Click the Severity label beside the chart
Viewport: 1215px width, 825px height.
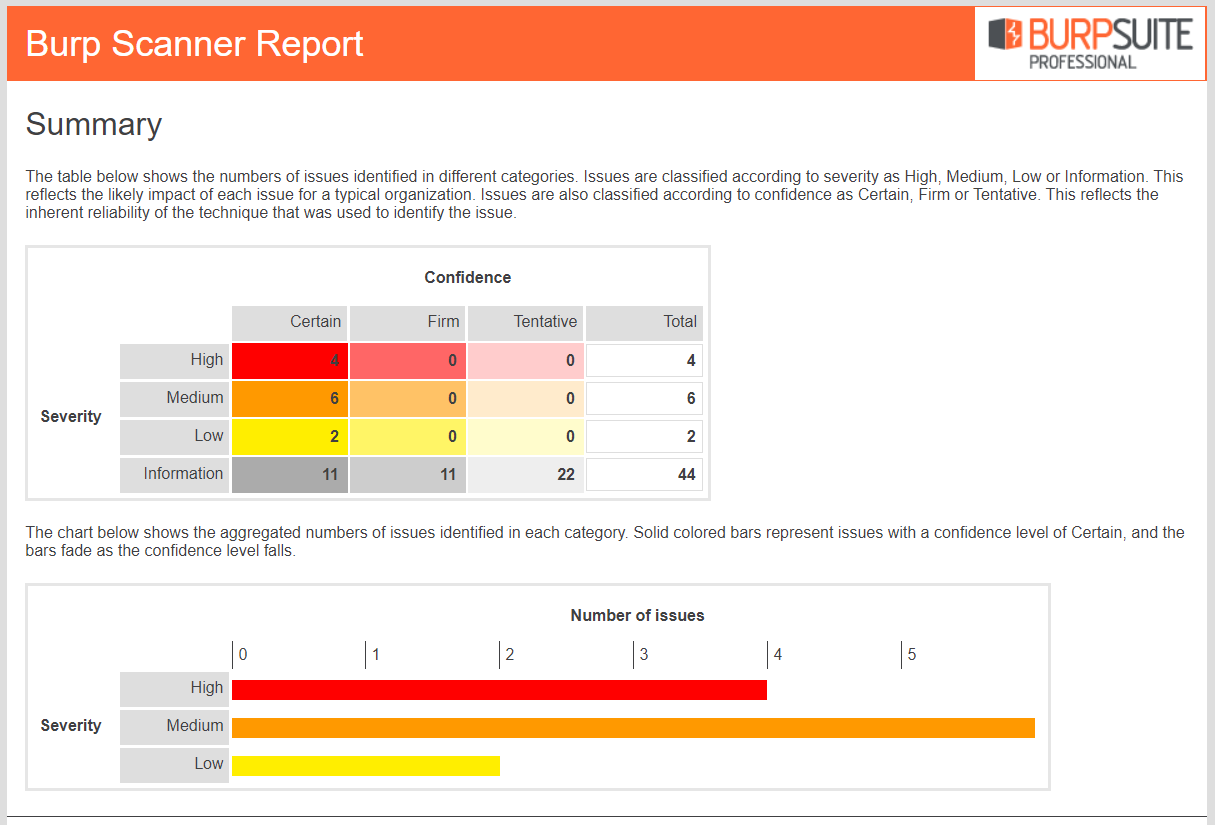tap(71, 726)
